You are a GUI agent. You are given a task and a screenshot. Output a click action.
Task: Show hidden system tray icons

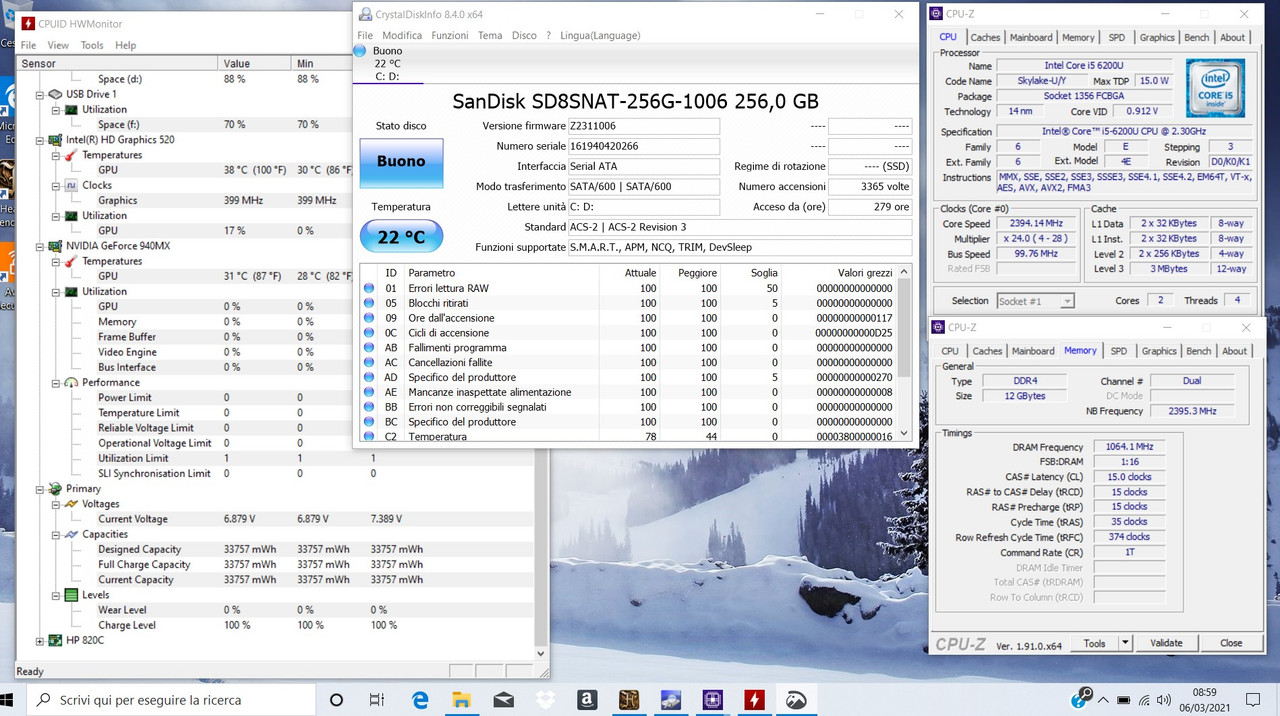(x=1101, y=700)
